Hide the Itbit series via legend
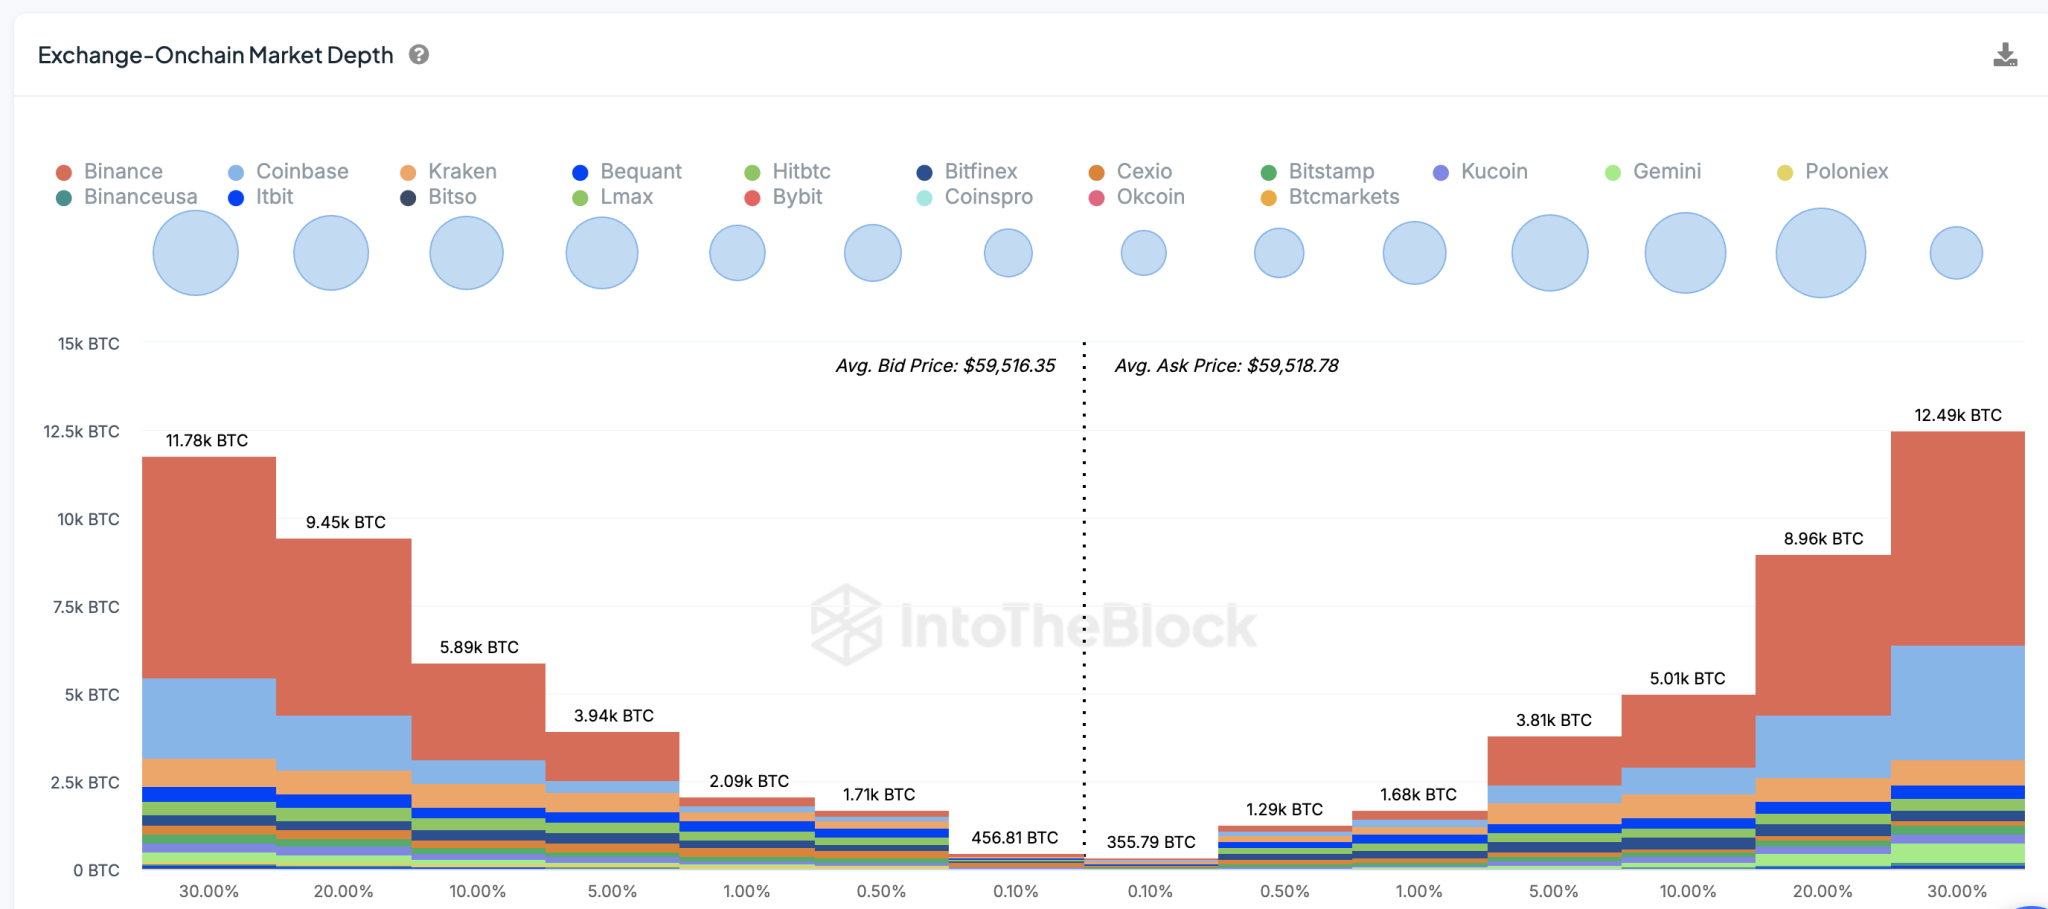This screenshot has height=909, width=2048. [x=261, y=197]
